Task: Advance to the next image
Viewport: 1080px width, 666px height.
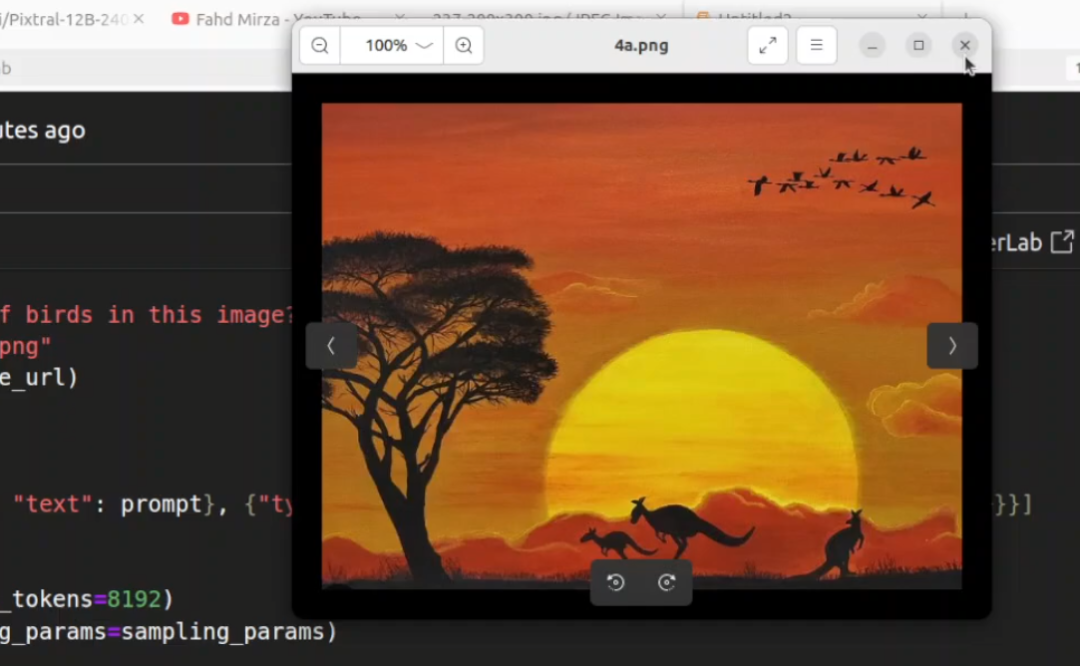Action: tap(952, 346)
